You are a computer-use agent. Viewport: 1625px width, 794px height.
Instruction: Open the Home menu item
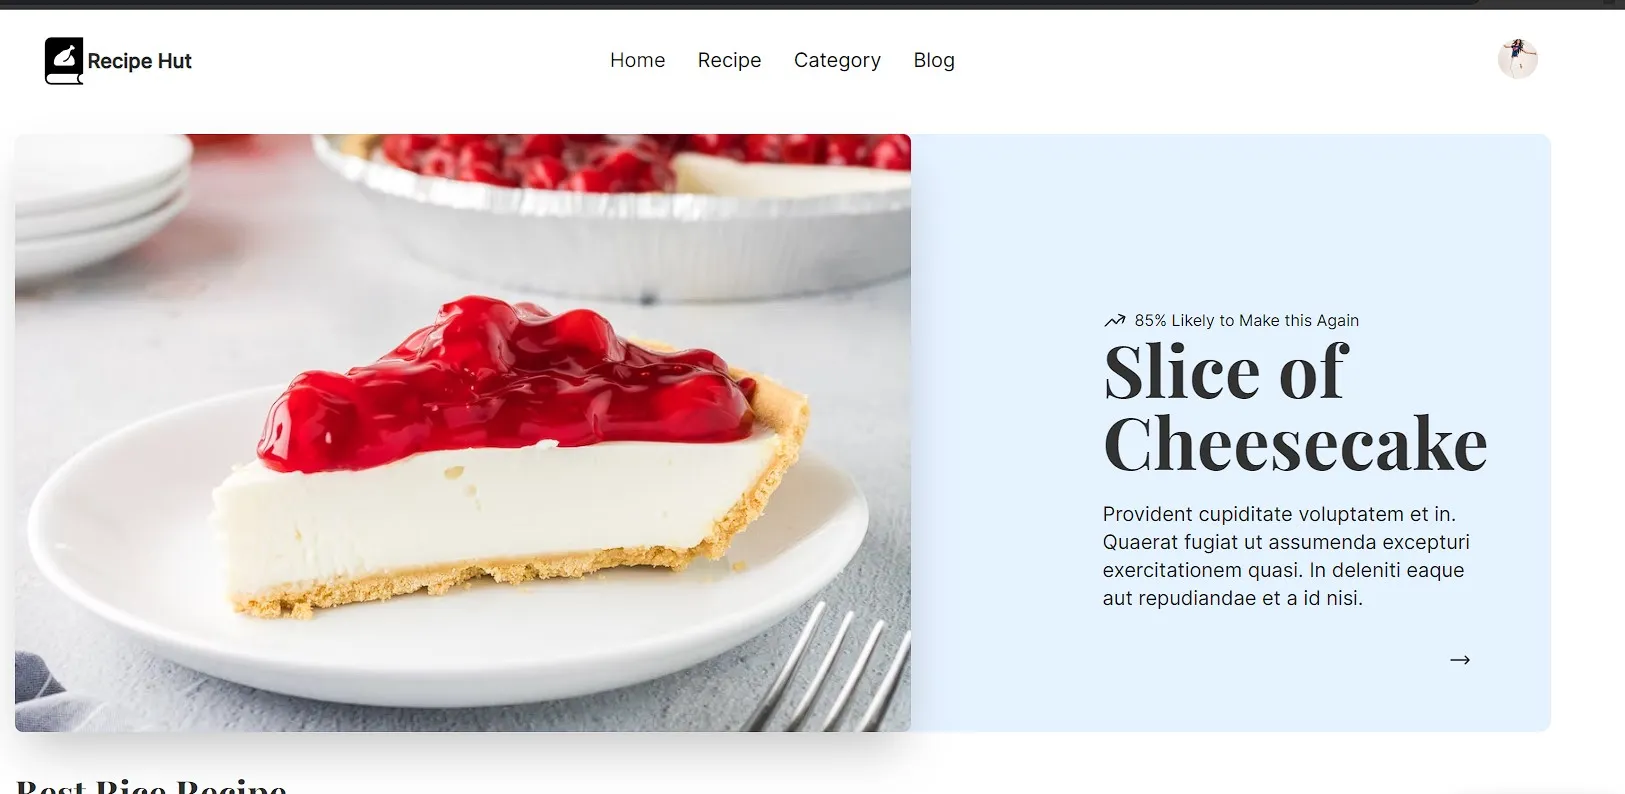(x=637, y=60)
